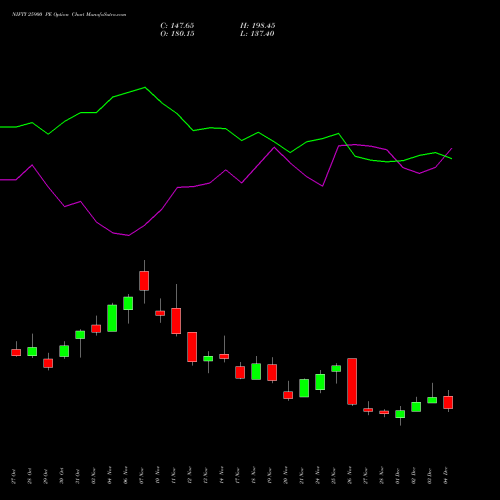The width and height of the screenshot is (500, 500).
Task: Select the high value H: 198.45
Action: tap(257, 26)
